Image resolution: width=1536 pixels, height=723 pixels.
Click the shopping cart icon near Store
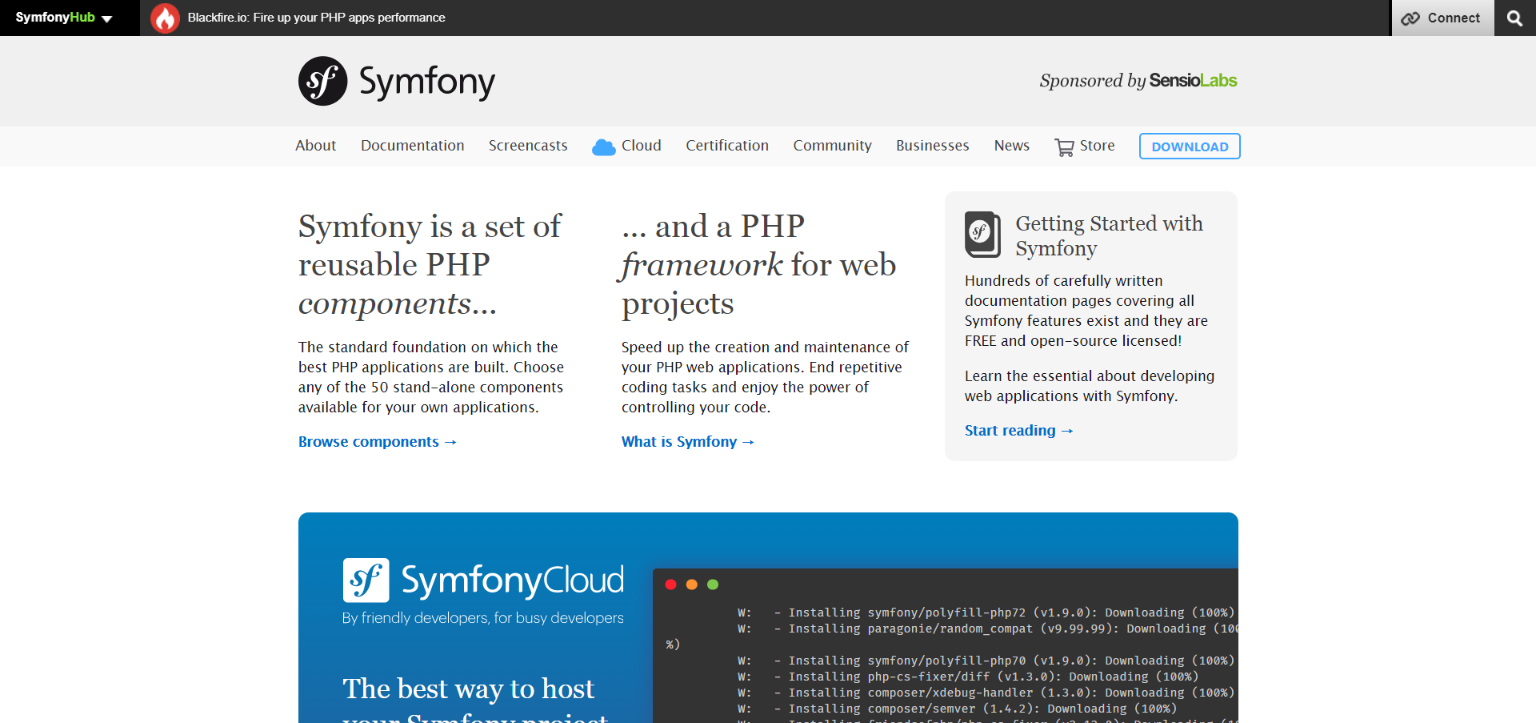click(x=1063, y=146)
